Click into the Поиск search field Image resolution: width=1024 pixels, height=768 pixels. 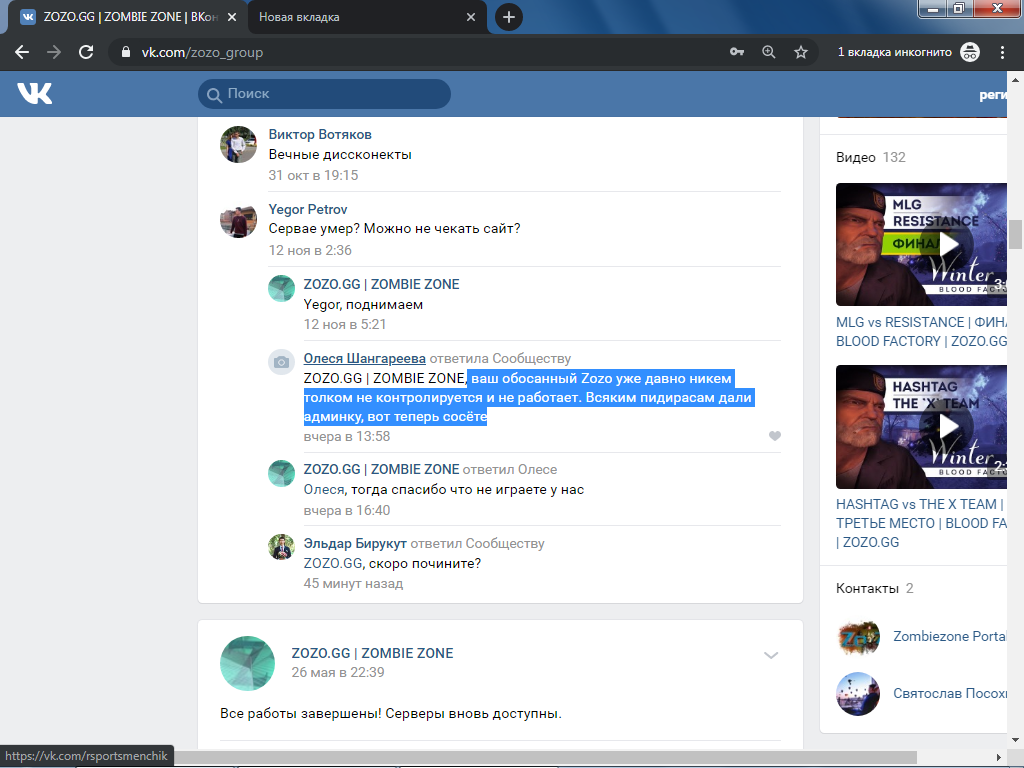(330, 94)
